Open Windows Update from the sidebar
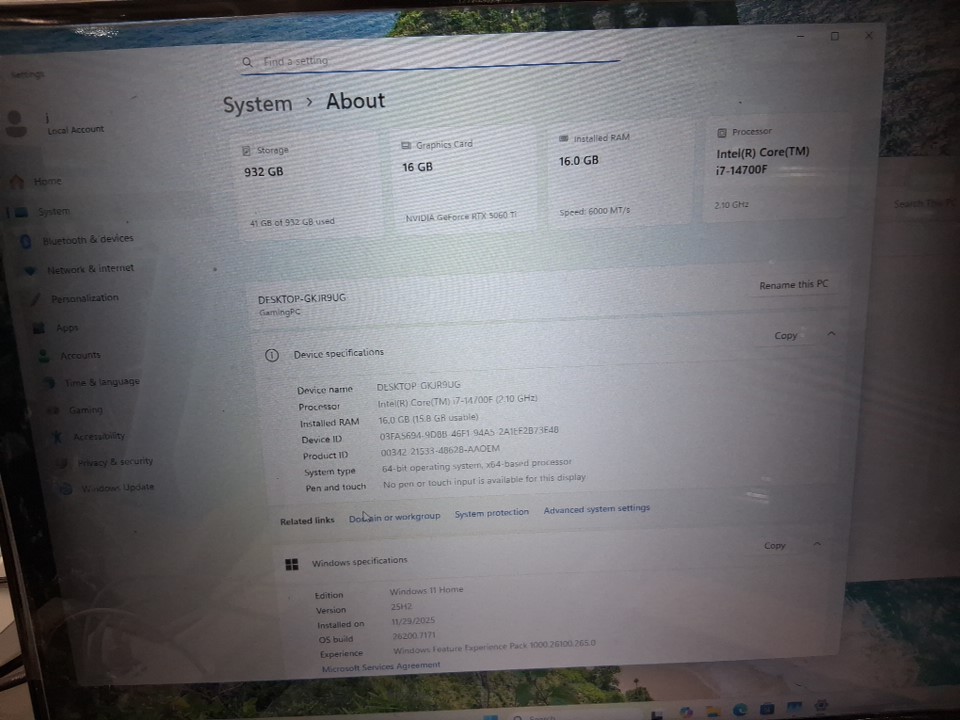Viewport: 960px width, 720px height. (x=117, y=488)
